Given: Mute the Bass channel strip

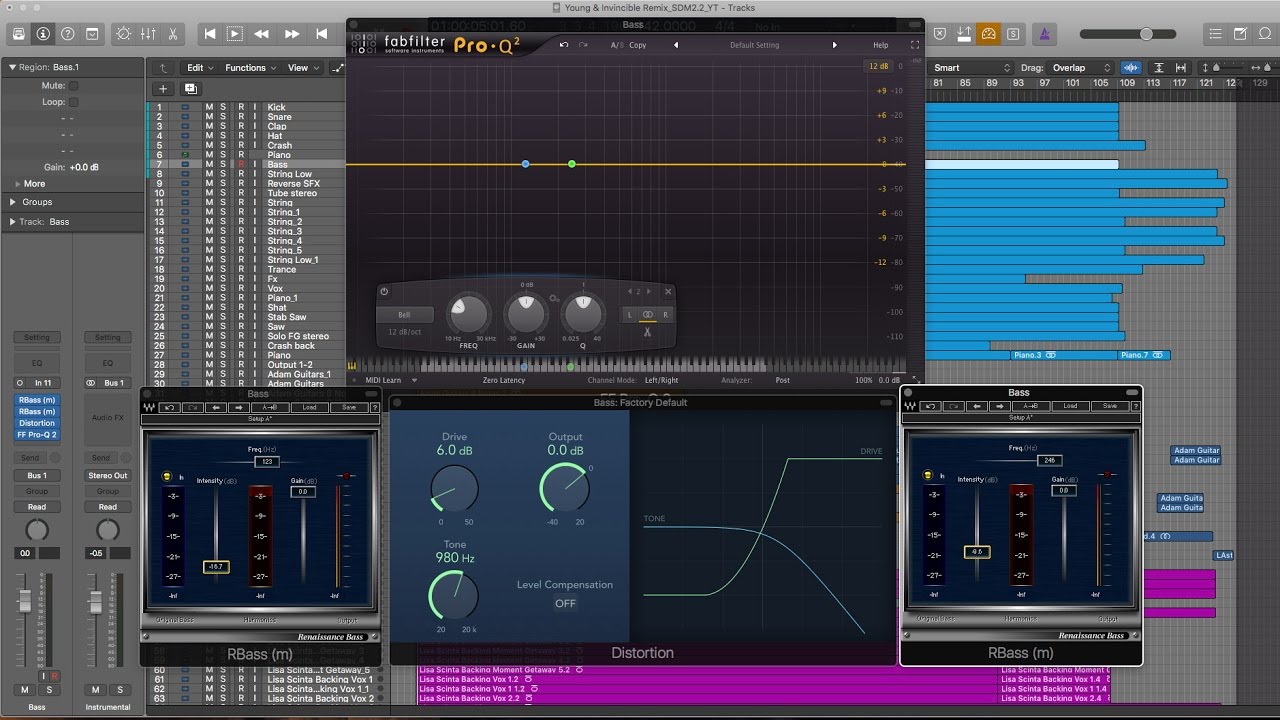Looking at the screenshot, I should coord(23,690).
